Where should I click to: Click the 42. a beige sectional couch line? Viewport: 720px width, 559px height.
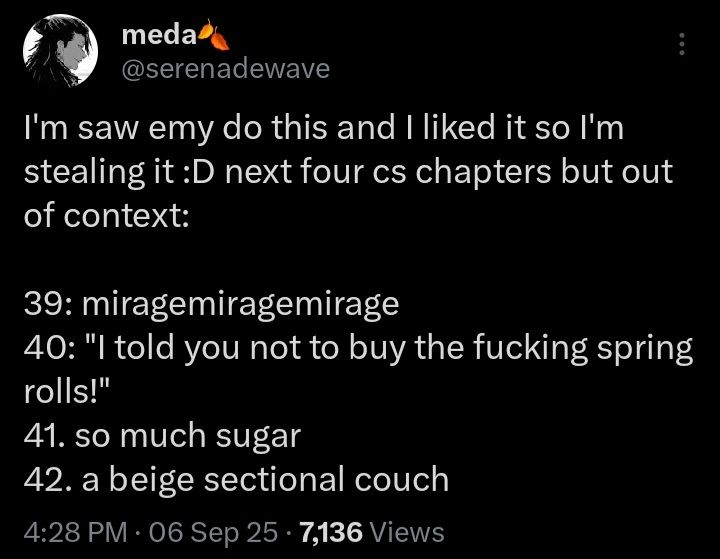[236, 480]
